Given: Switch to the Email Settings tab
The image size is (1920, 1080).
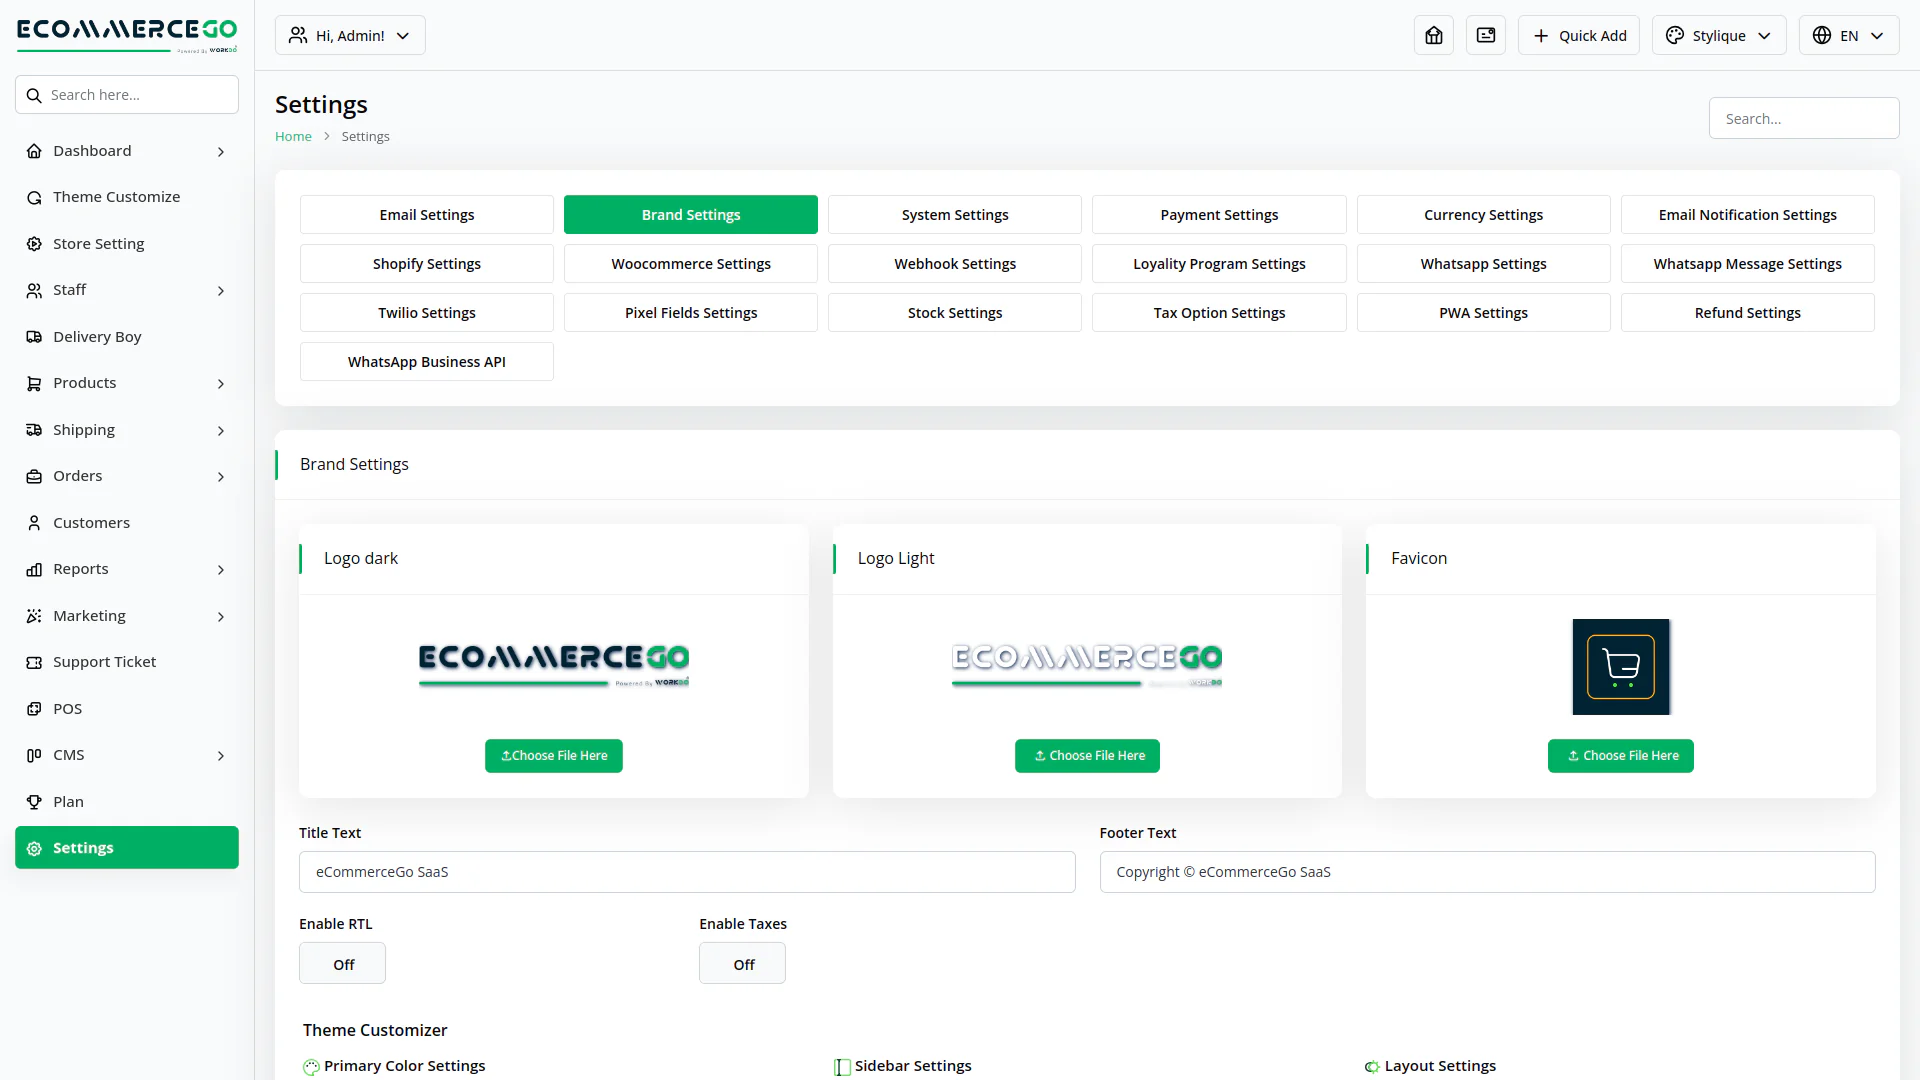Looking at the screenshot, I should [x=426, y=215].
